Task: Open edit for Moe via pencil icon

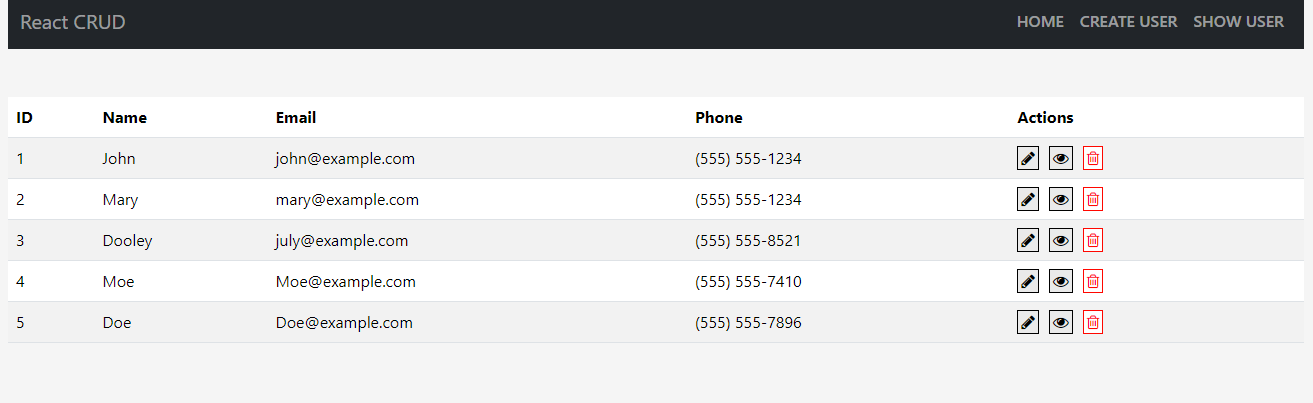Action: coord(1027,281)
